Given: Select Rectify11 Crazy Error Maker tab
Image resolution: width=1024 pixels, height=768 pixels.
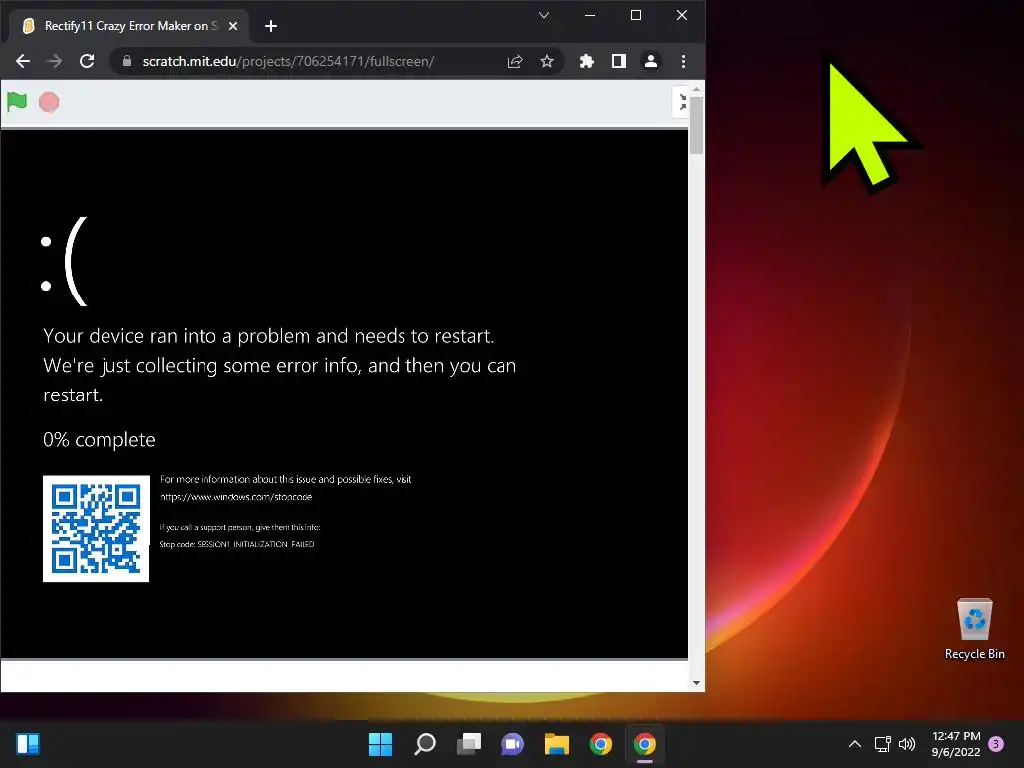Looking at the screenshot, I should pyautogui.click(x=129, y=26).
